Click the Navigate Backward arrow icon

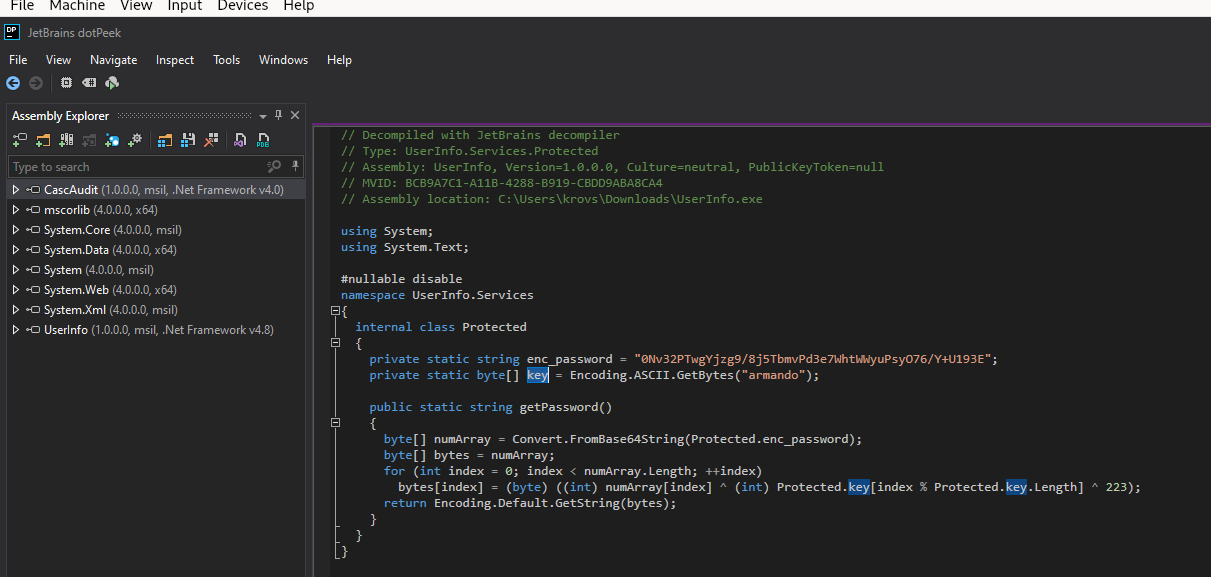point(13,83)
